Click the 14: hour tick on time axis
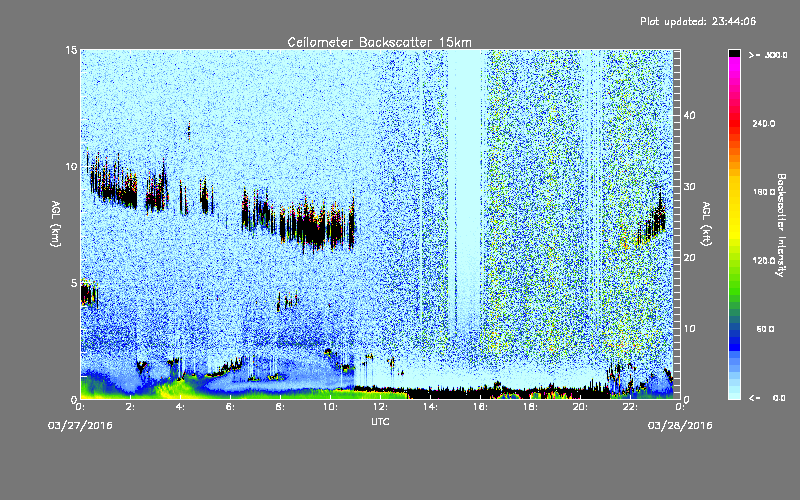Screen dimensions: 800x500 [x=431, y=407]
